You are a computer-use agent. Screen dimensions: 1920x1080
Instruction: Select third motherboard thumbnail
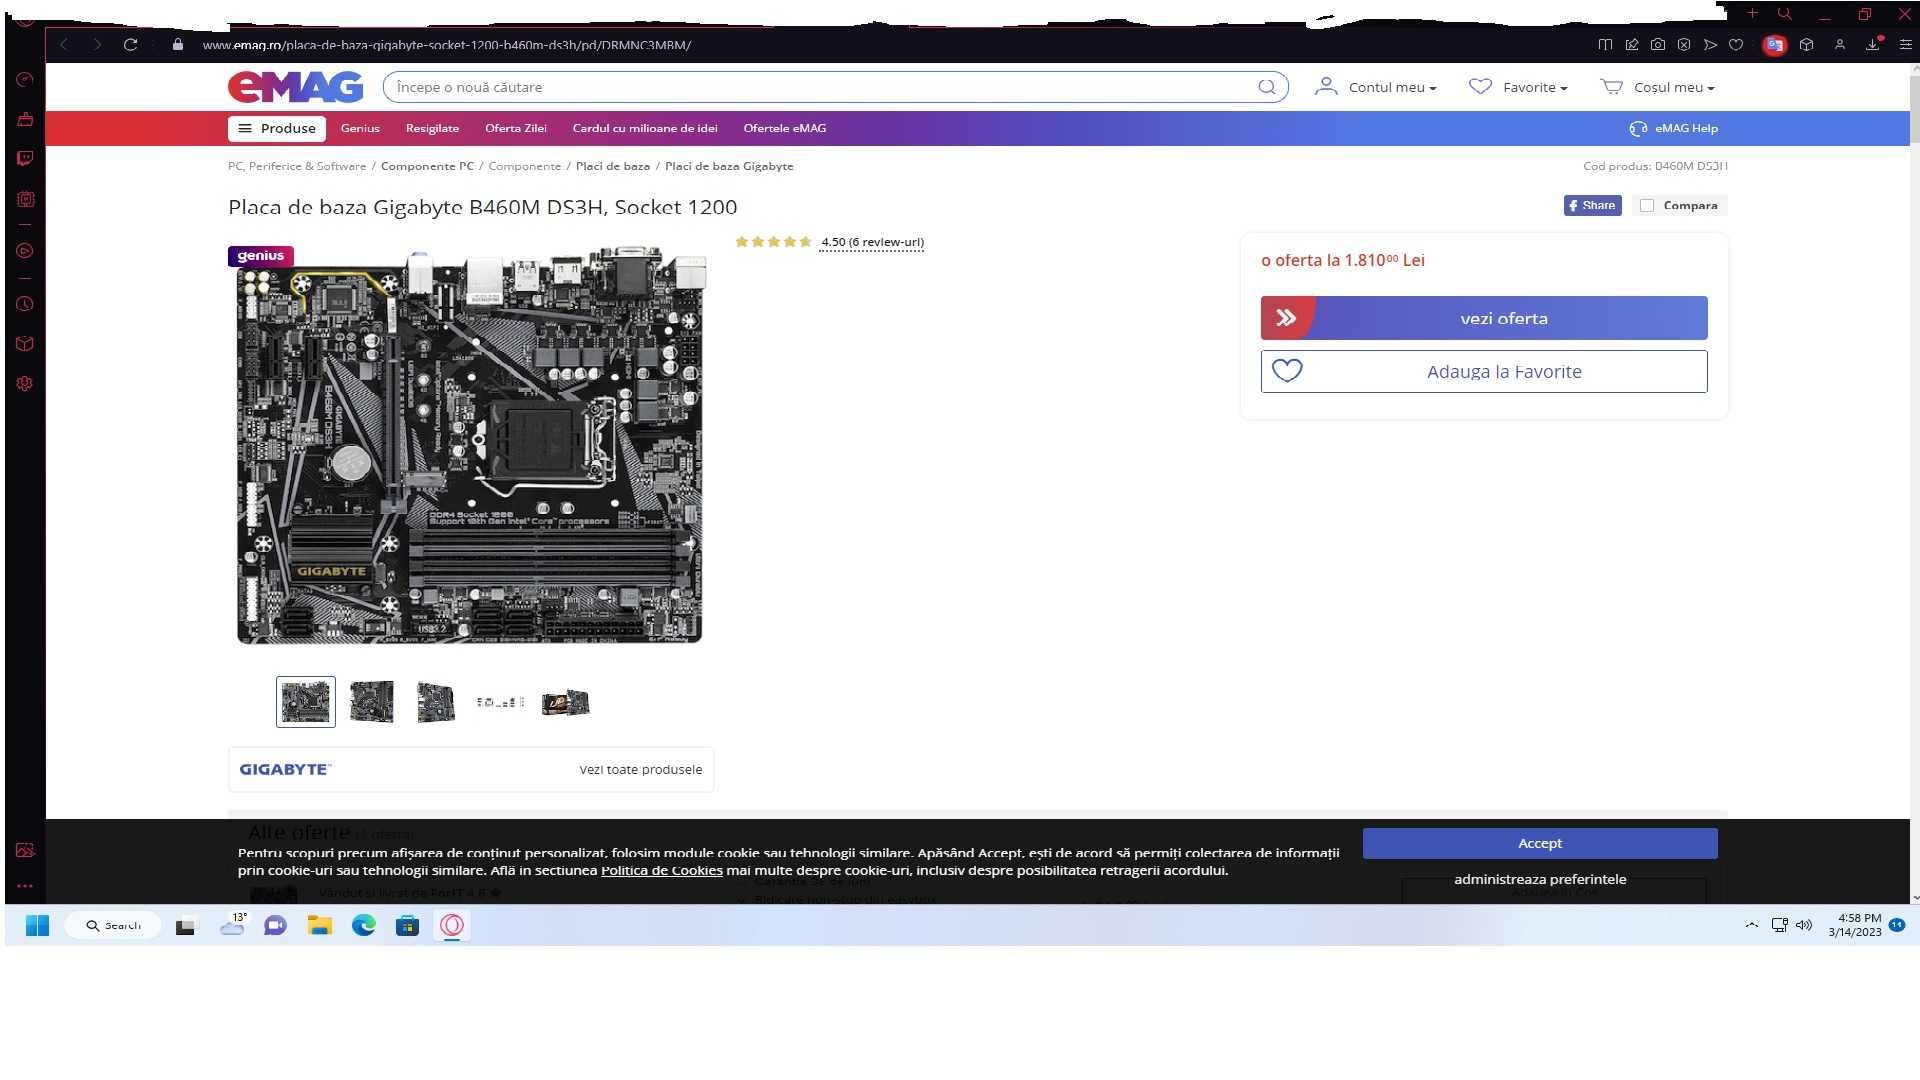[435, 702]
